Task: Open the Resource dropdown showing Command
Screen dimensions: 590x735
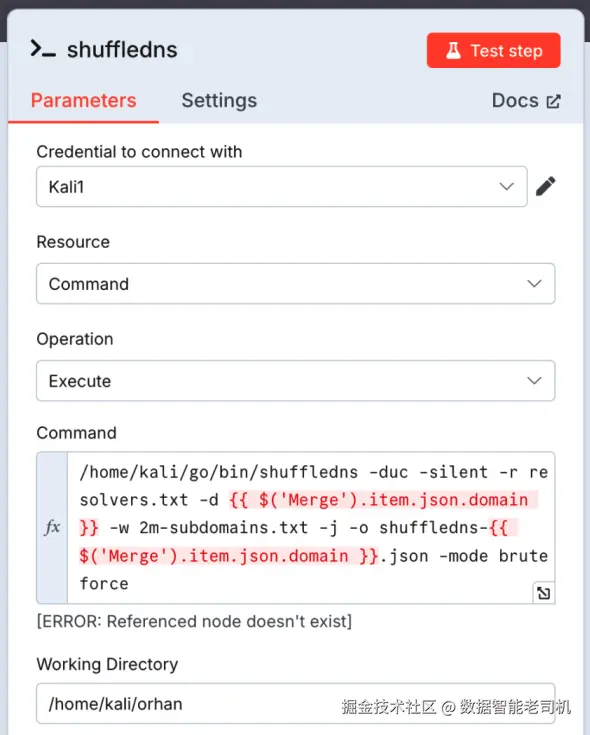Action: [x=296, y=284]
